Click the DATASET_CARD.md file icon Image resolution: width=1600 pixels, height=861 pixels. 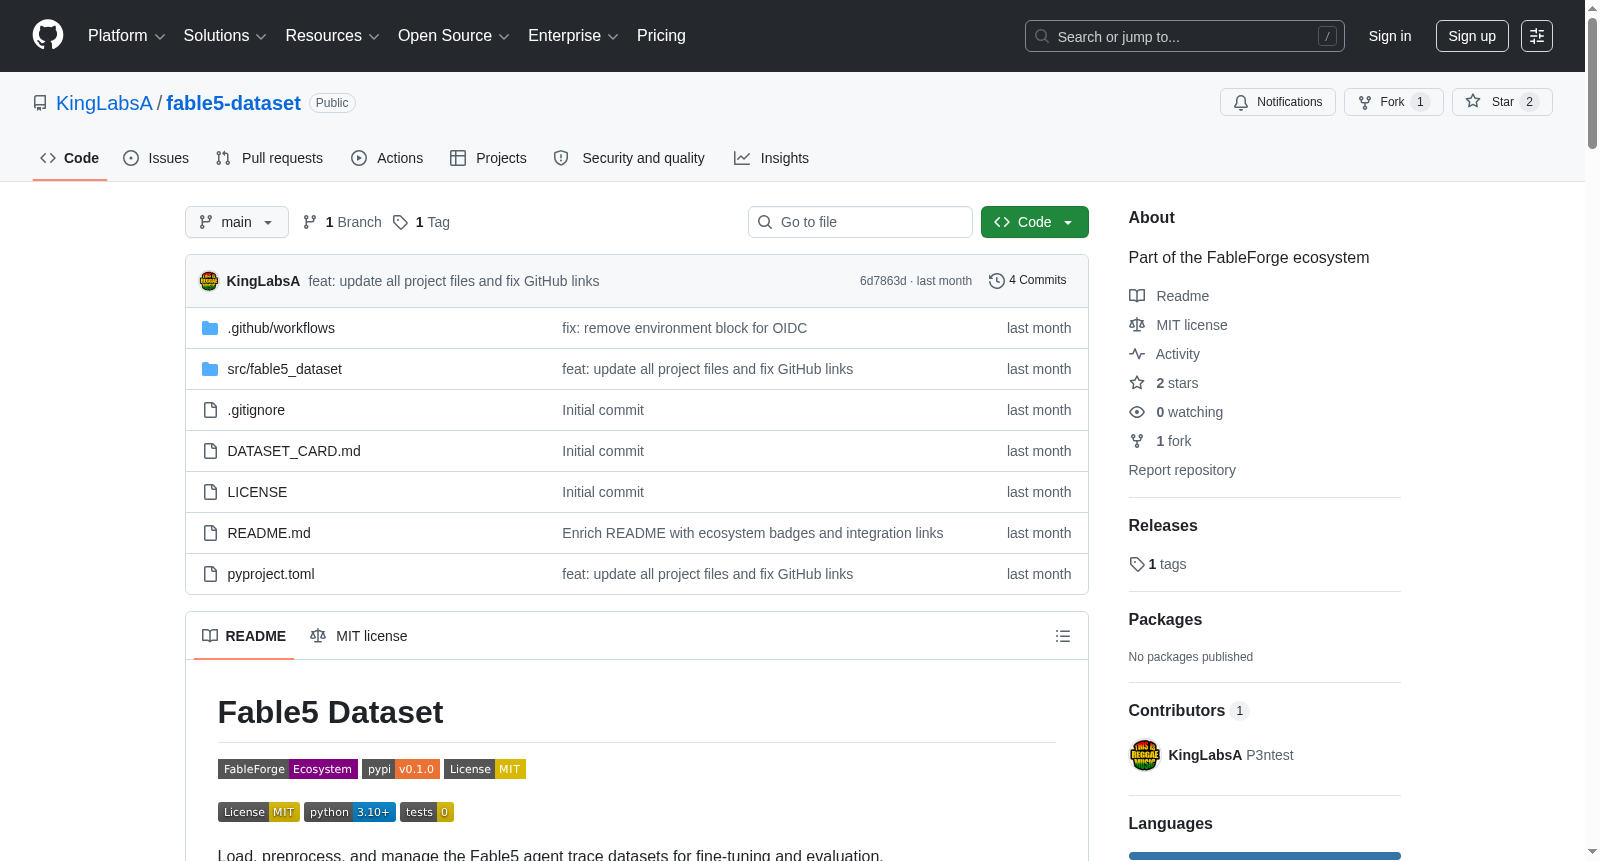point(210,451)
